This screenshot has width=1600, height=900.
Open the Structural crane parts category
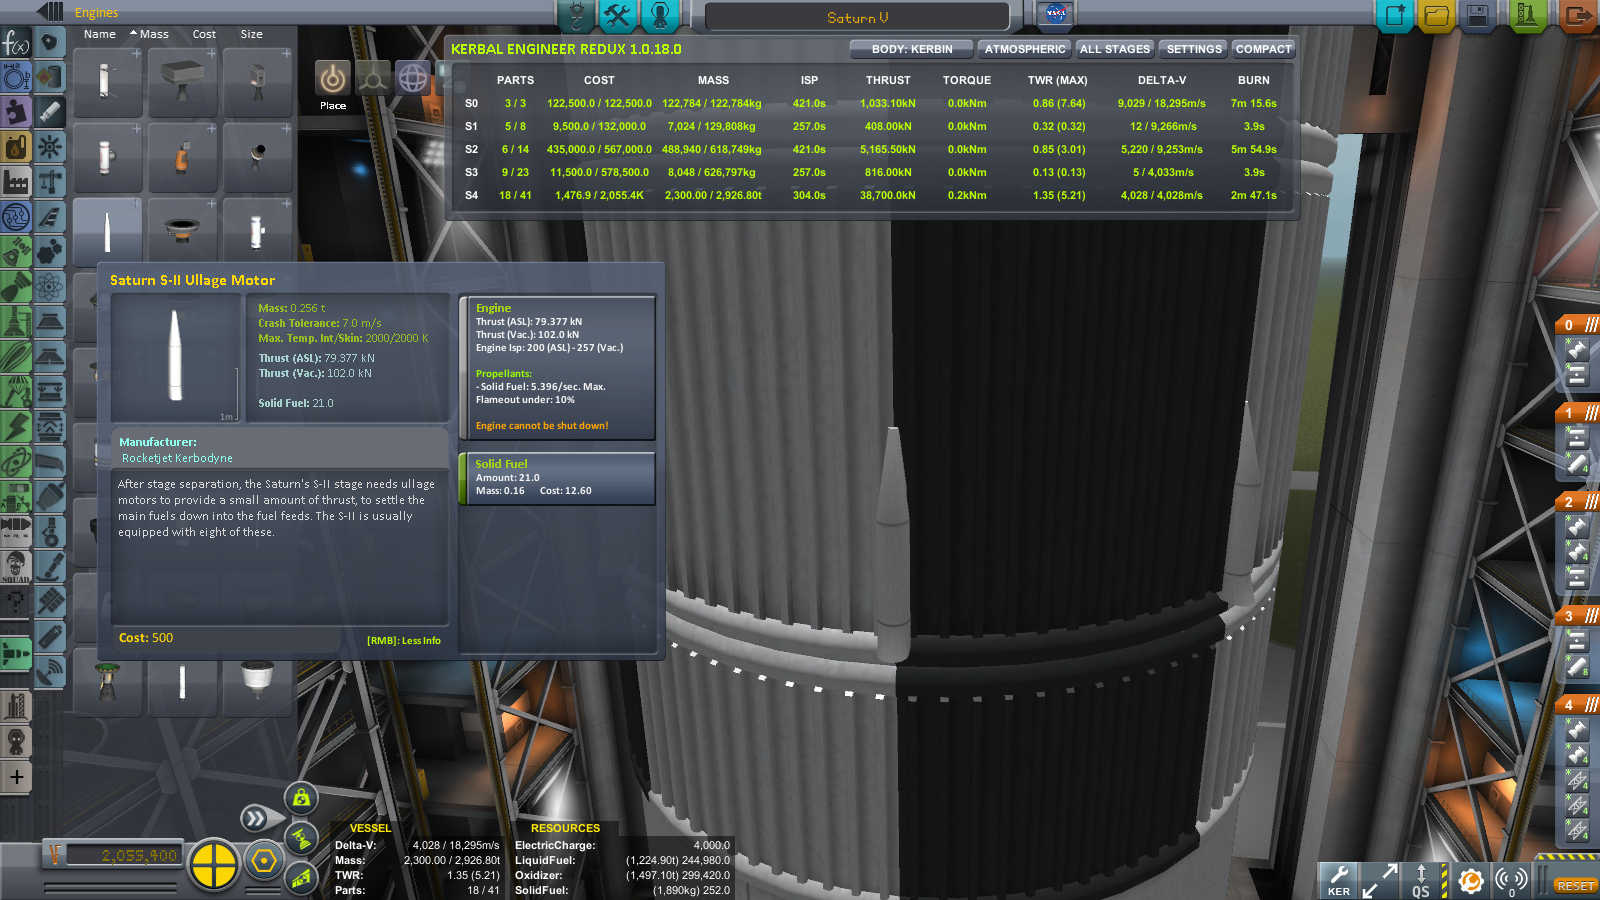50,182
